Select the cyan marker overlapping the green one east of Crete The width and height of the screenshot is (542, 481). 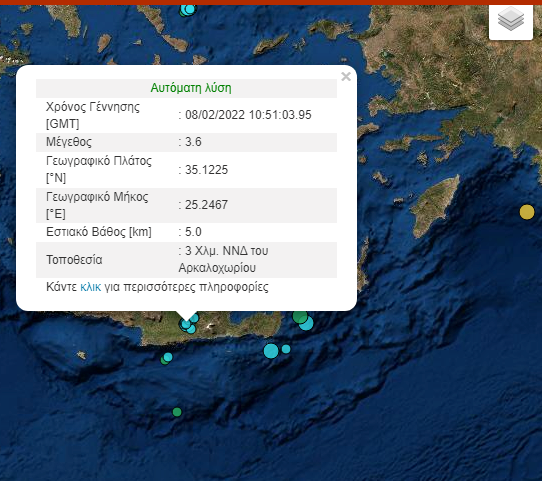tap(306, 323)
